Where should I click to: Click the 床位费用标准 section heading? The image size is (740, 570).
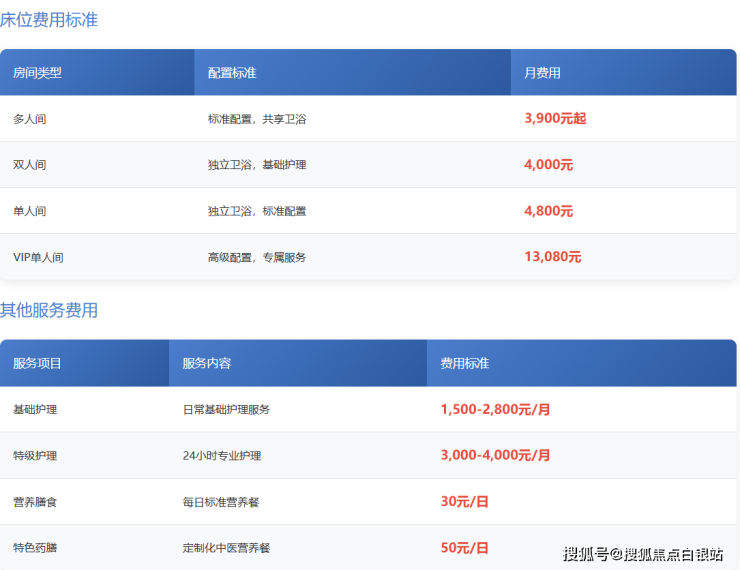pos(49,20)
